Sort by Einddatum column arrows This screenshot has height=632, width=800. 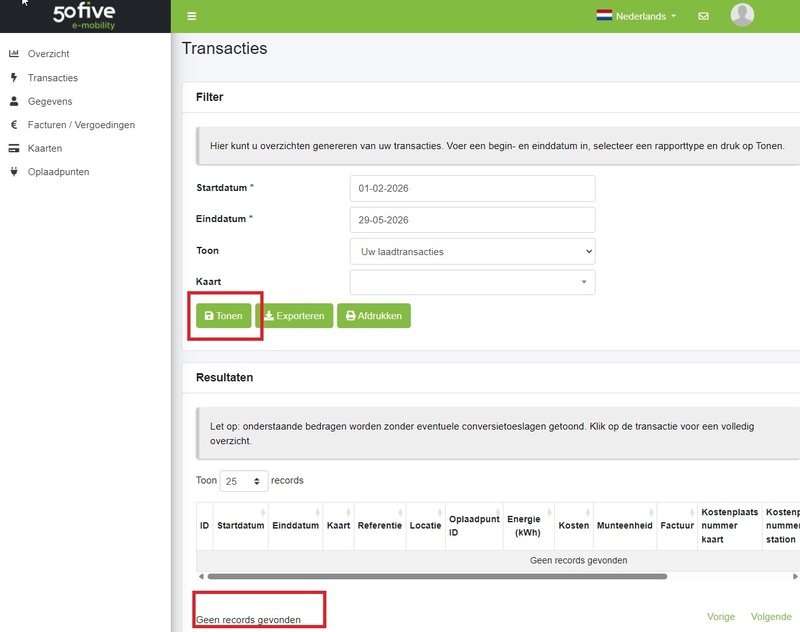(x=317, y=512)
